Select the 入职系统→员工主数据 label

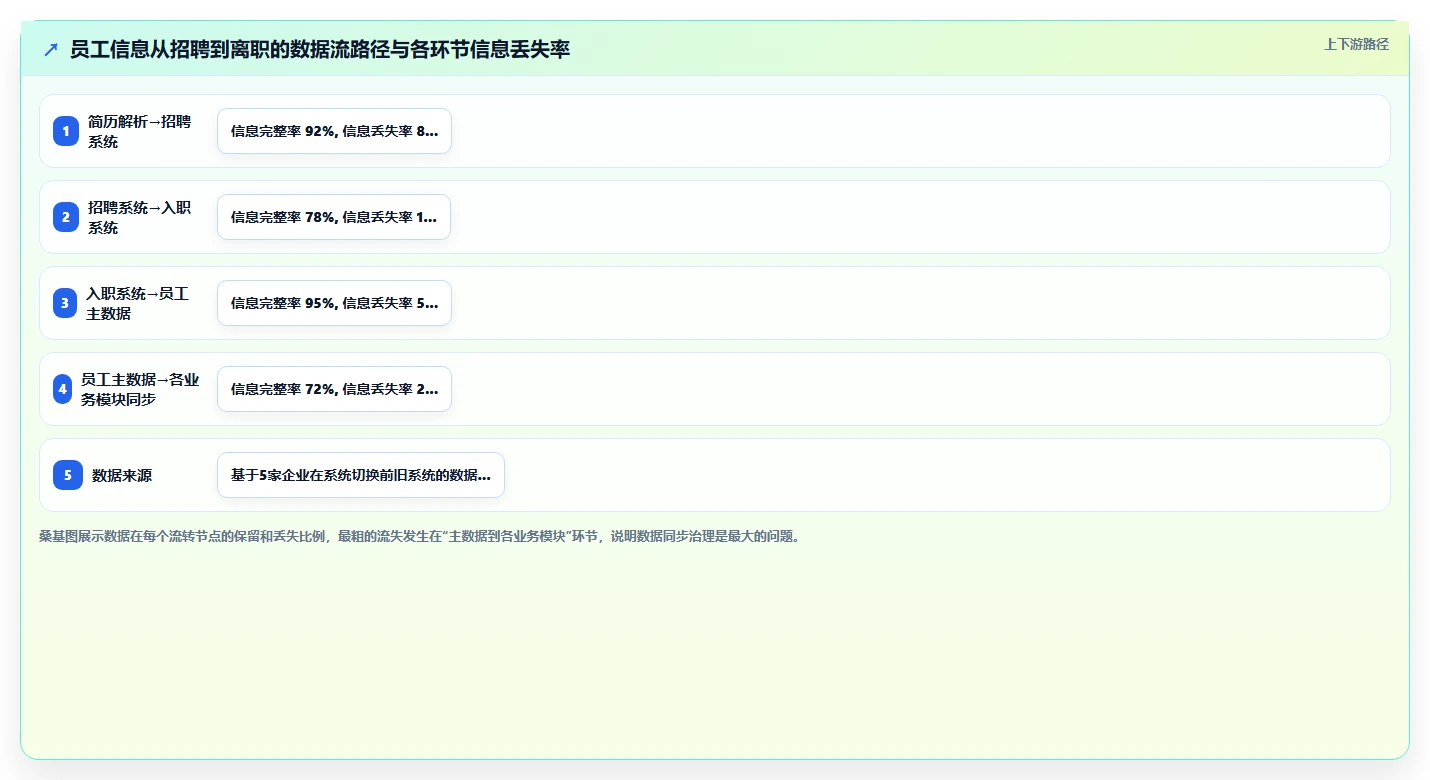click(137, 303)
